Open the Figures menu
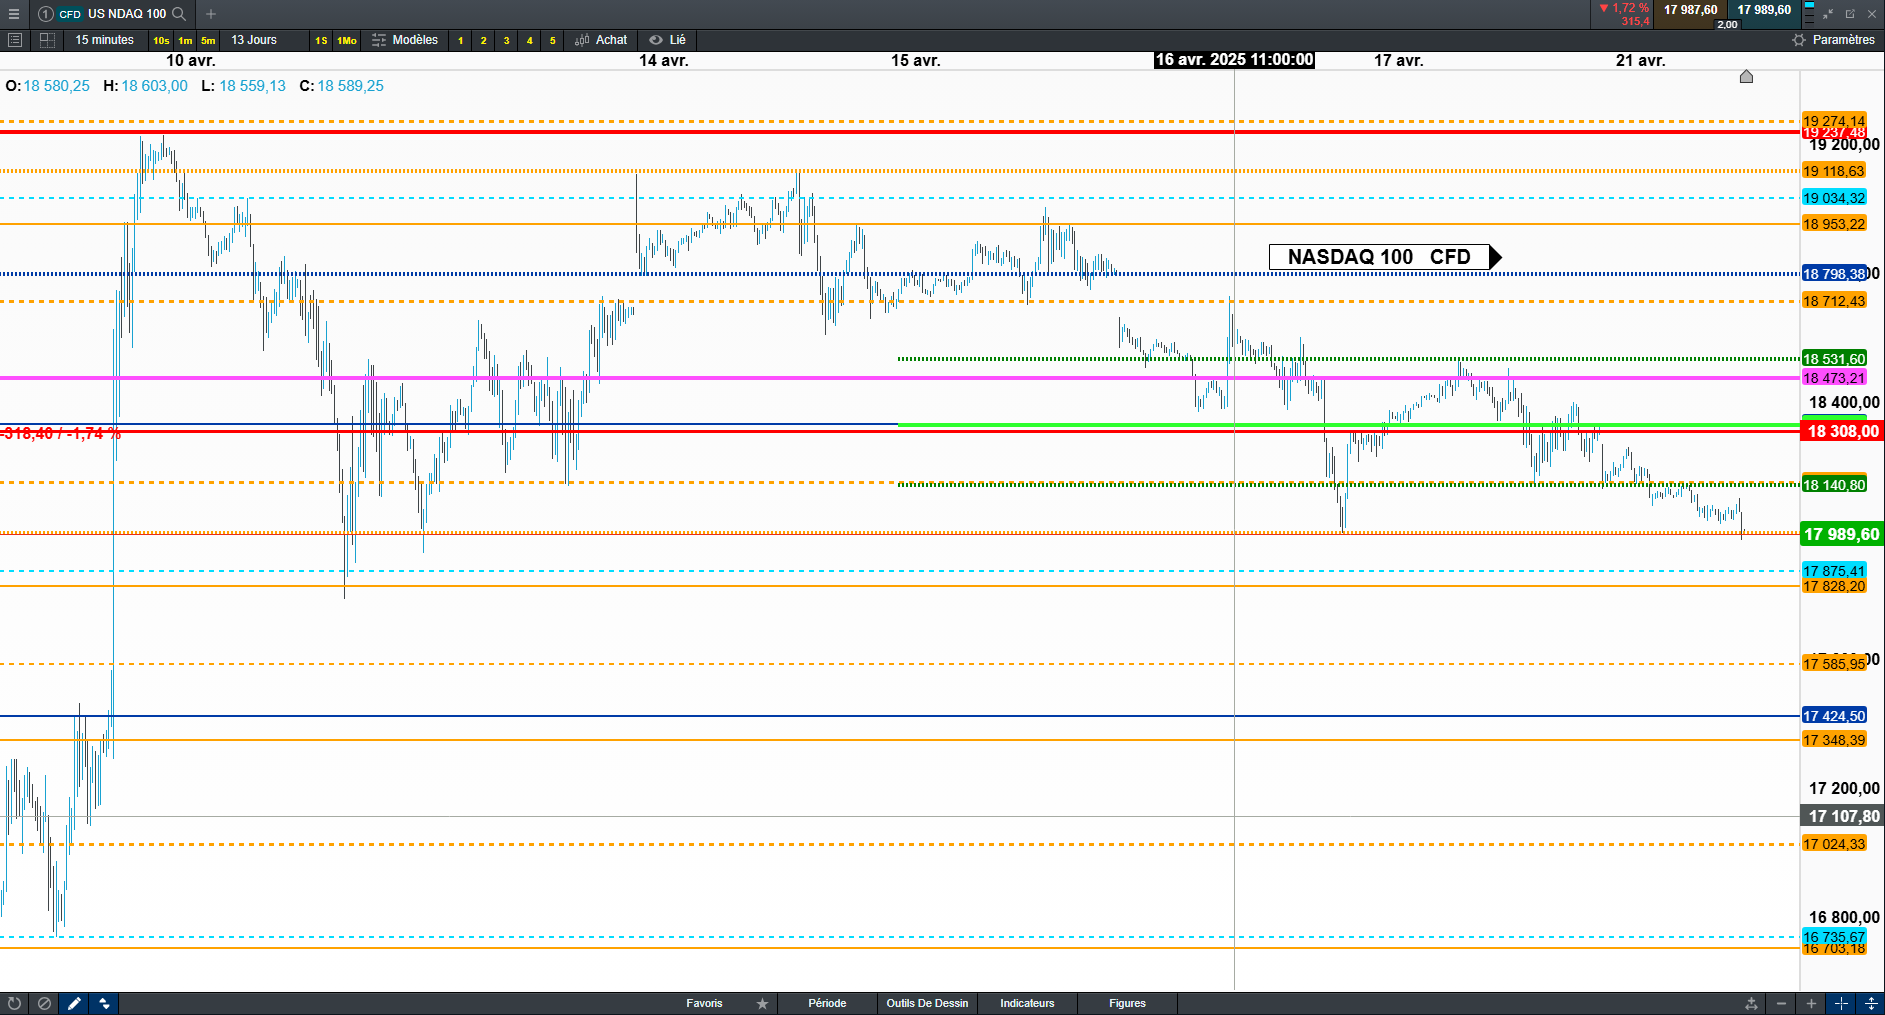 1127,1003
